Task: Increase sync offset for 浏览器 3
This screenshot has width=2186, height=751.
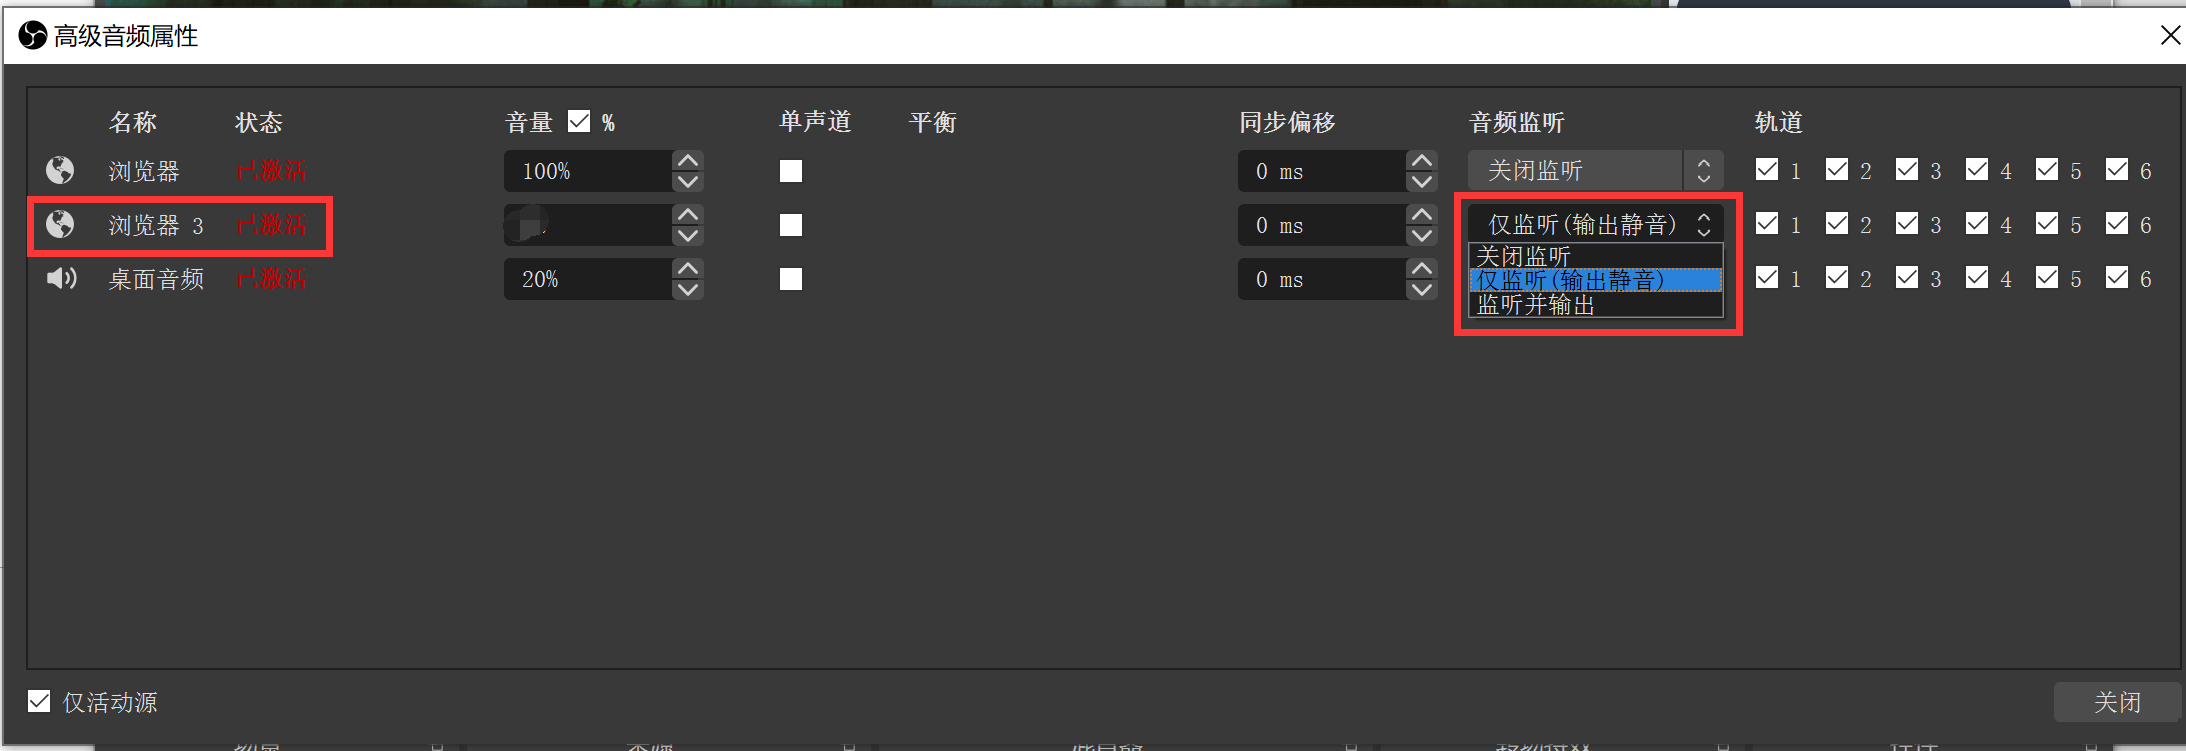Action: (x=1421, y=215)
